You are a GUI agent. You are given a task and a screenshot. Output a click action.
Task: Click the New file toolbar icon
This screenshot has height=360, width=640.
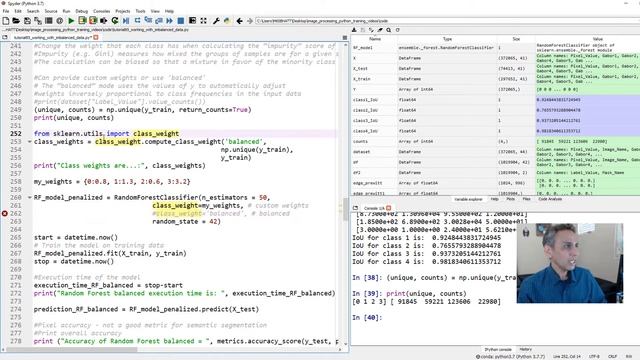6,20
